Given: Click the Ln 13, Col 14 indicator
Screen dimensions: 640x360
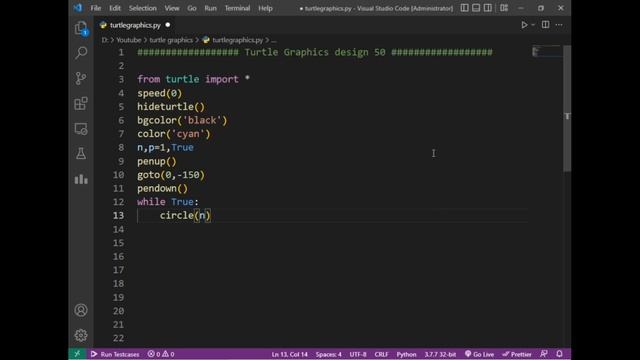Looking at the screenshot, I should (289, 354).
